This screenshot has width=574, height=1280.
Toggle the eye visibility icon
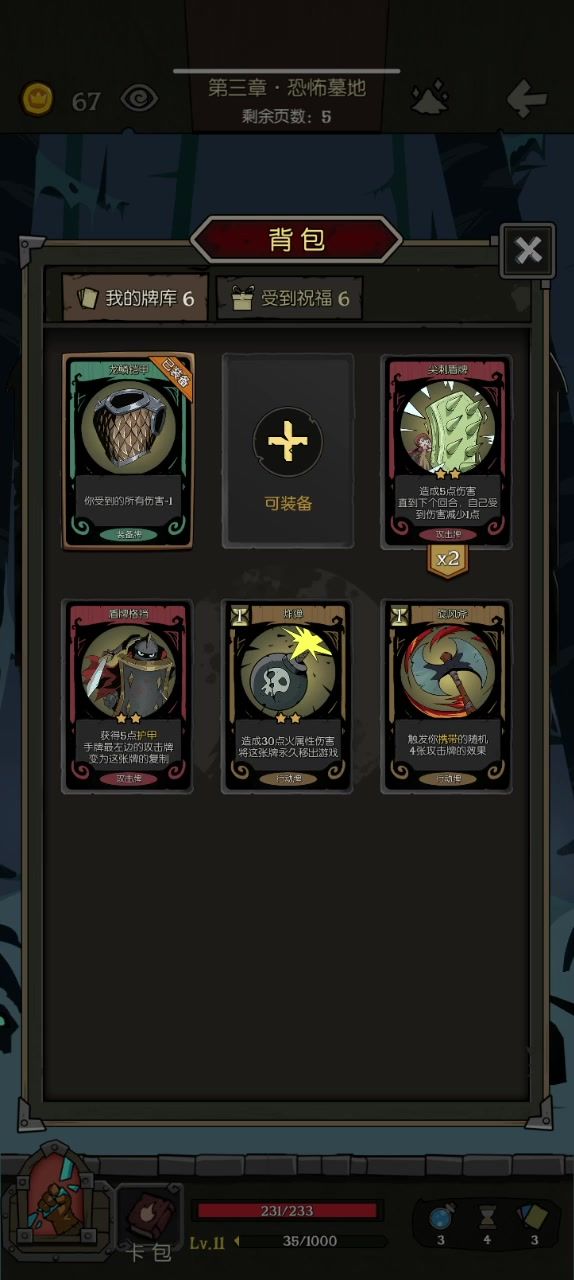[140, 99]
